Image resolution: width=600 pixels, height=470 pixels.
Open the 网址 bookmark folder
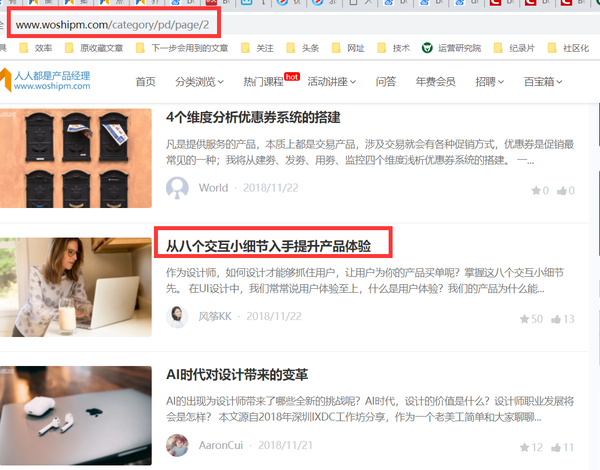(348, 48)
